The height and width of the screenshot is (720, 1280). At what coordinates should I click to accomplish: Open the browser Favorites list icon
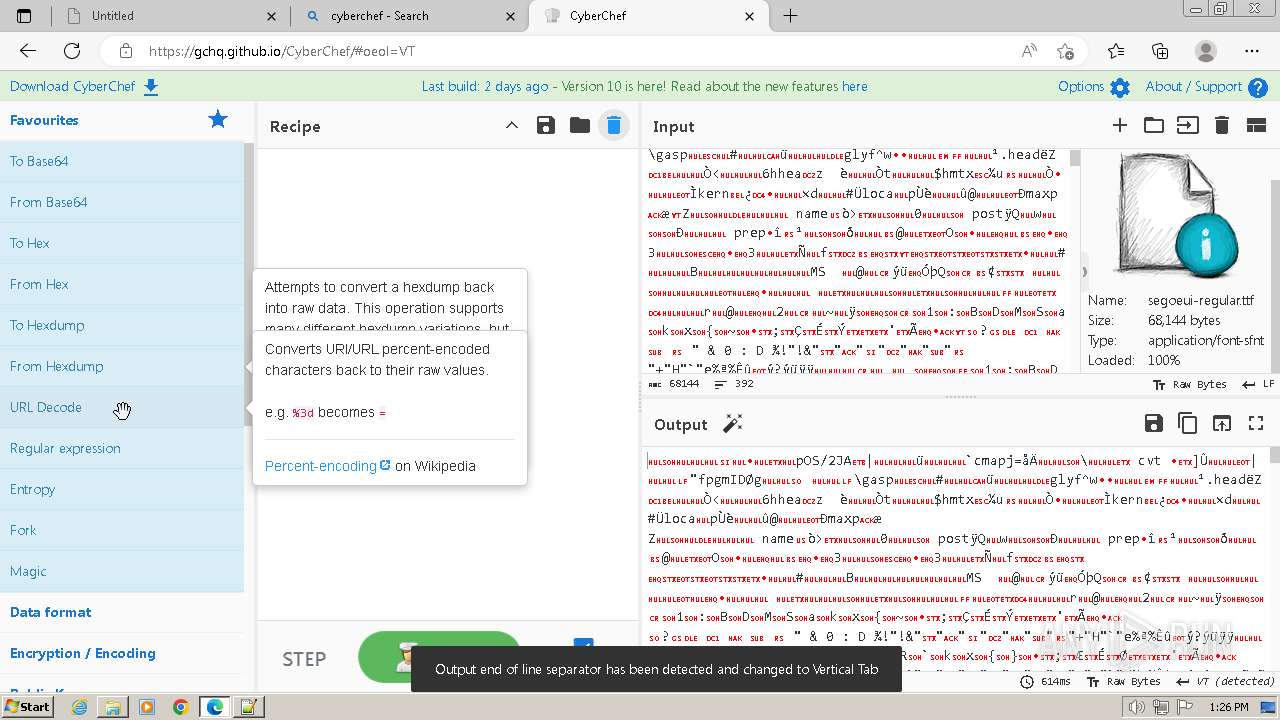1116,51
